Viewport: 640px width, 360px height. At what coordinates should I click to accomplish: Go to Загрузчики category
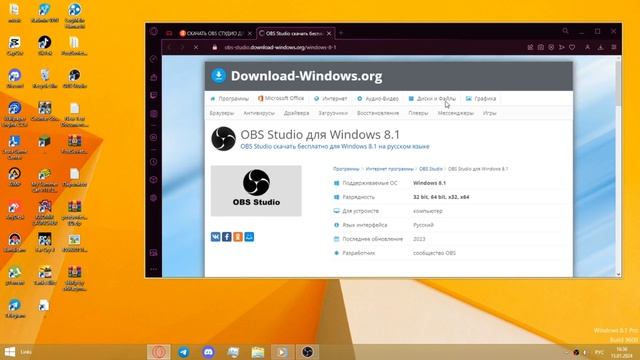coord(333,113)
